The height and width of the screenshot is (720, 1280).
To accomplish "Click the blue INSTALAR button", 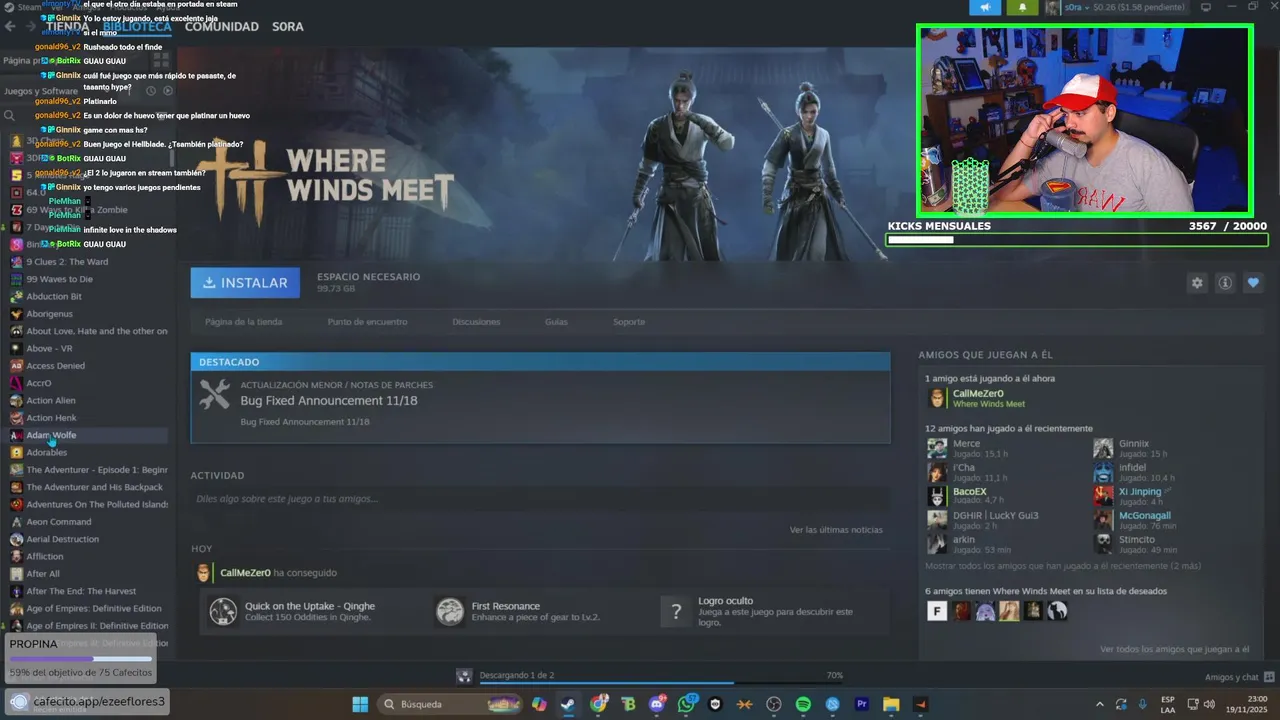I will click(x=245, y=283).
